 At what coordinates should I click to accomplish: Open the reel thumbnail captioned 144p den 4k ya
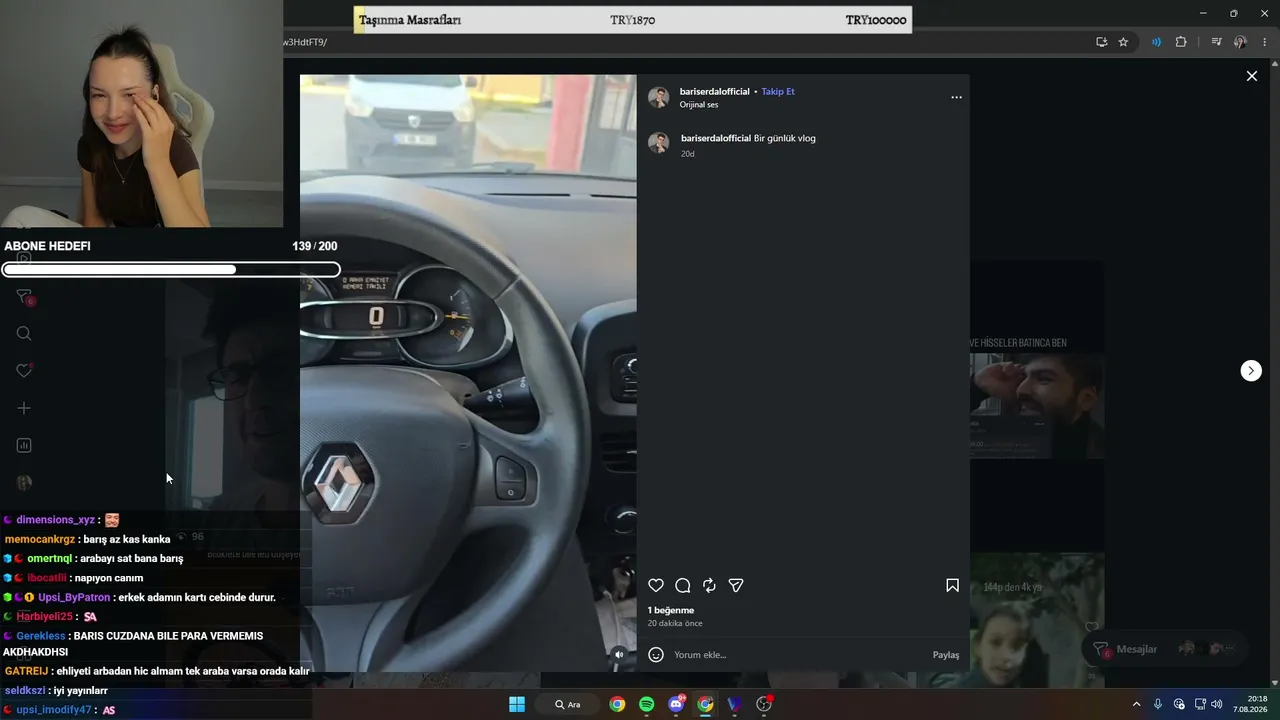(1037, 621)
